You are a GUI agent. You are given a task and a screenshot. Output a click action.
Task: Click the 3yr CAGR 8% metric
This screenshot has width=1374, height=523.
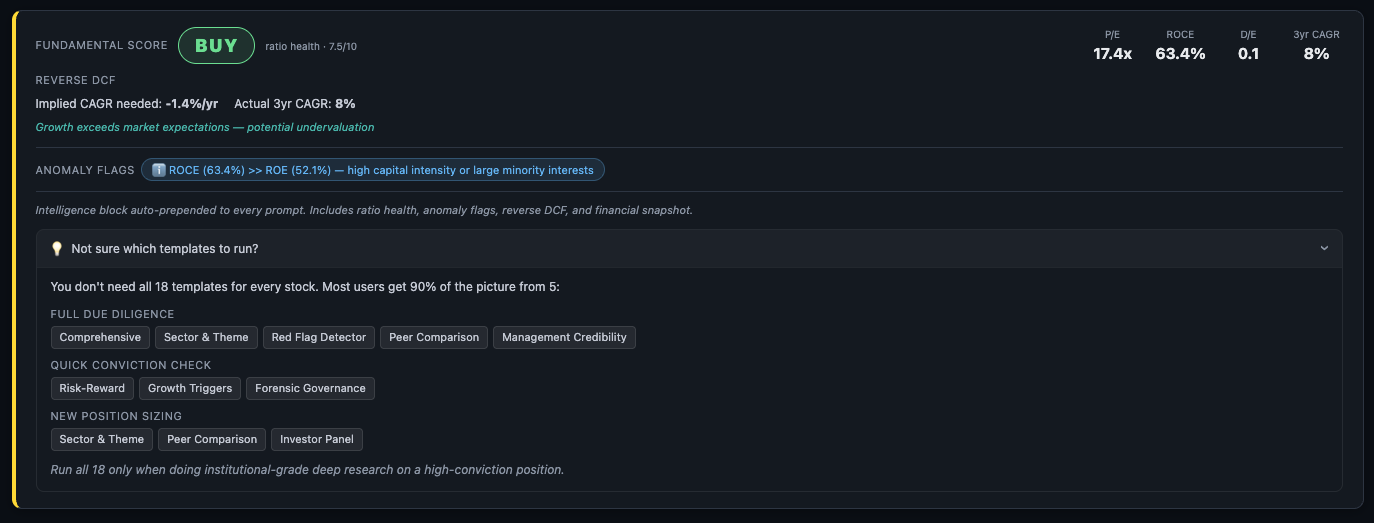[x=1316, y=47]
